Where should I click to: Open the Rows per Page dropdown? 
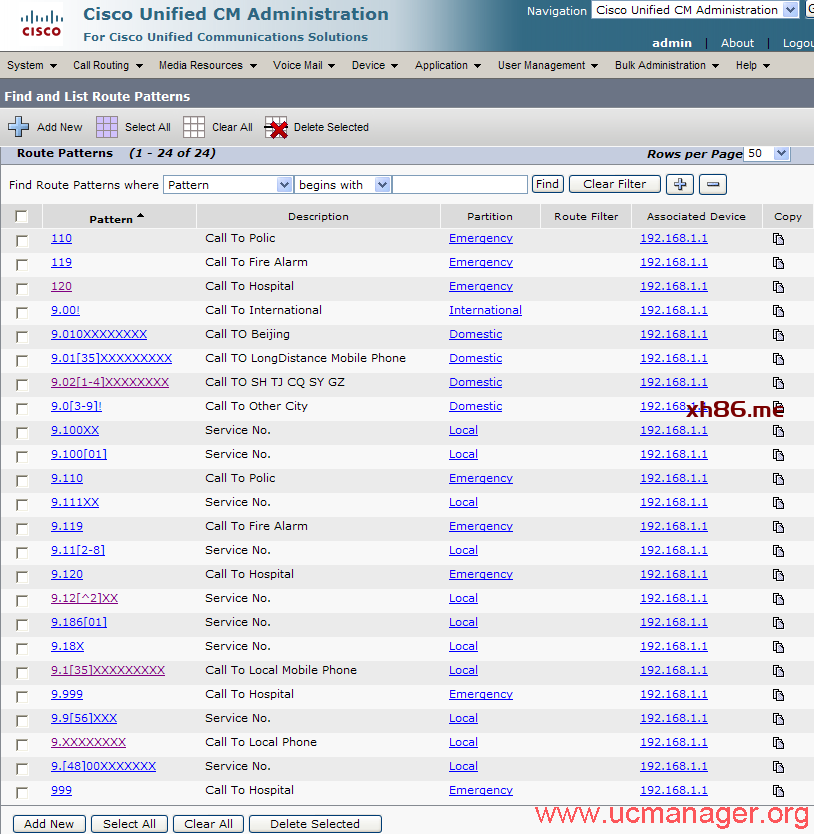pyautogui.click(x=781, y=154)
